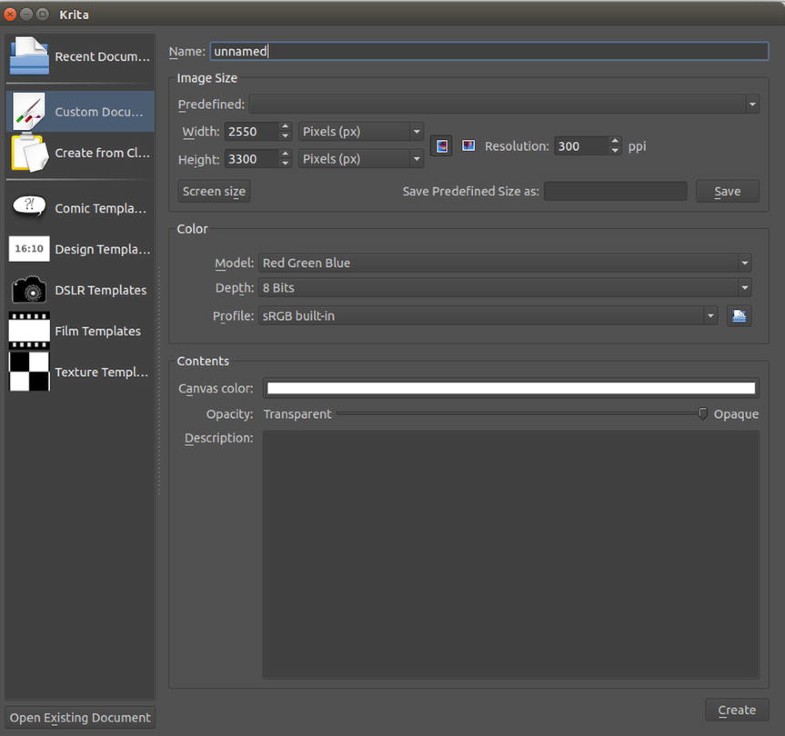Switch to portrait orientation

tap(441, 146)
